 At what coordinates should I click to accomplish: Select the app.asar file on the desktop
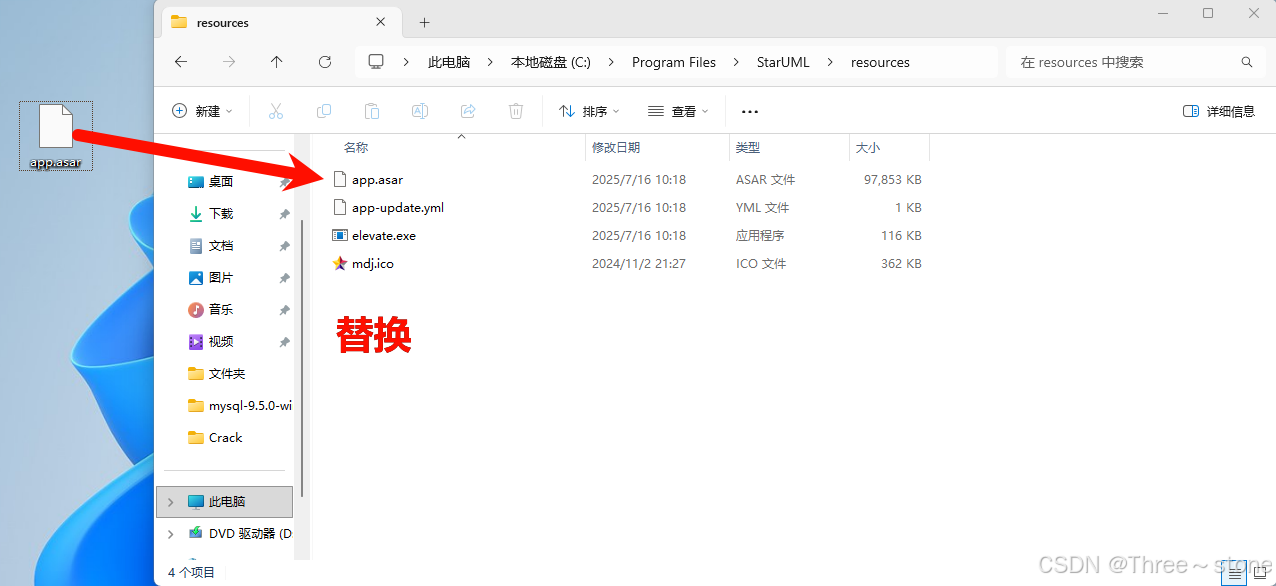click(x=56, y=136)
